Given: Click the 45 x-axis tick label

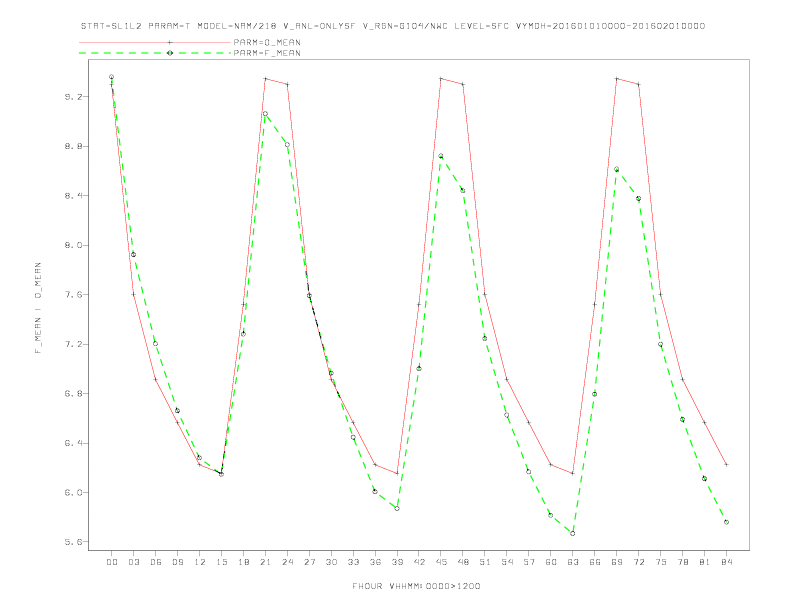Looking at the screenshot, I should tap(441, 562).
